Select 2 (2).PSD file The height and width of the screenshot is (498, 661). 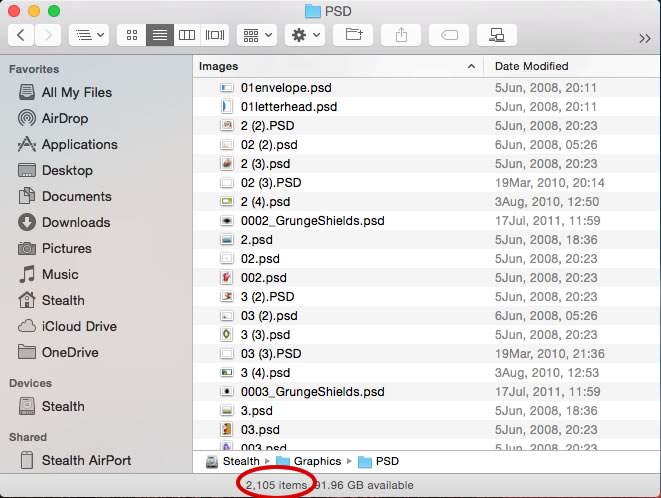pyautogui.click(x=427, y=126)
